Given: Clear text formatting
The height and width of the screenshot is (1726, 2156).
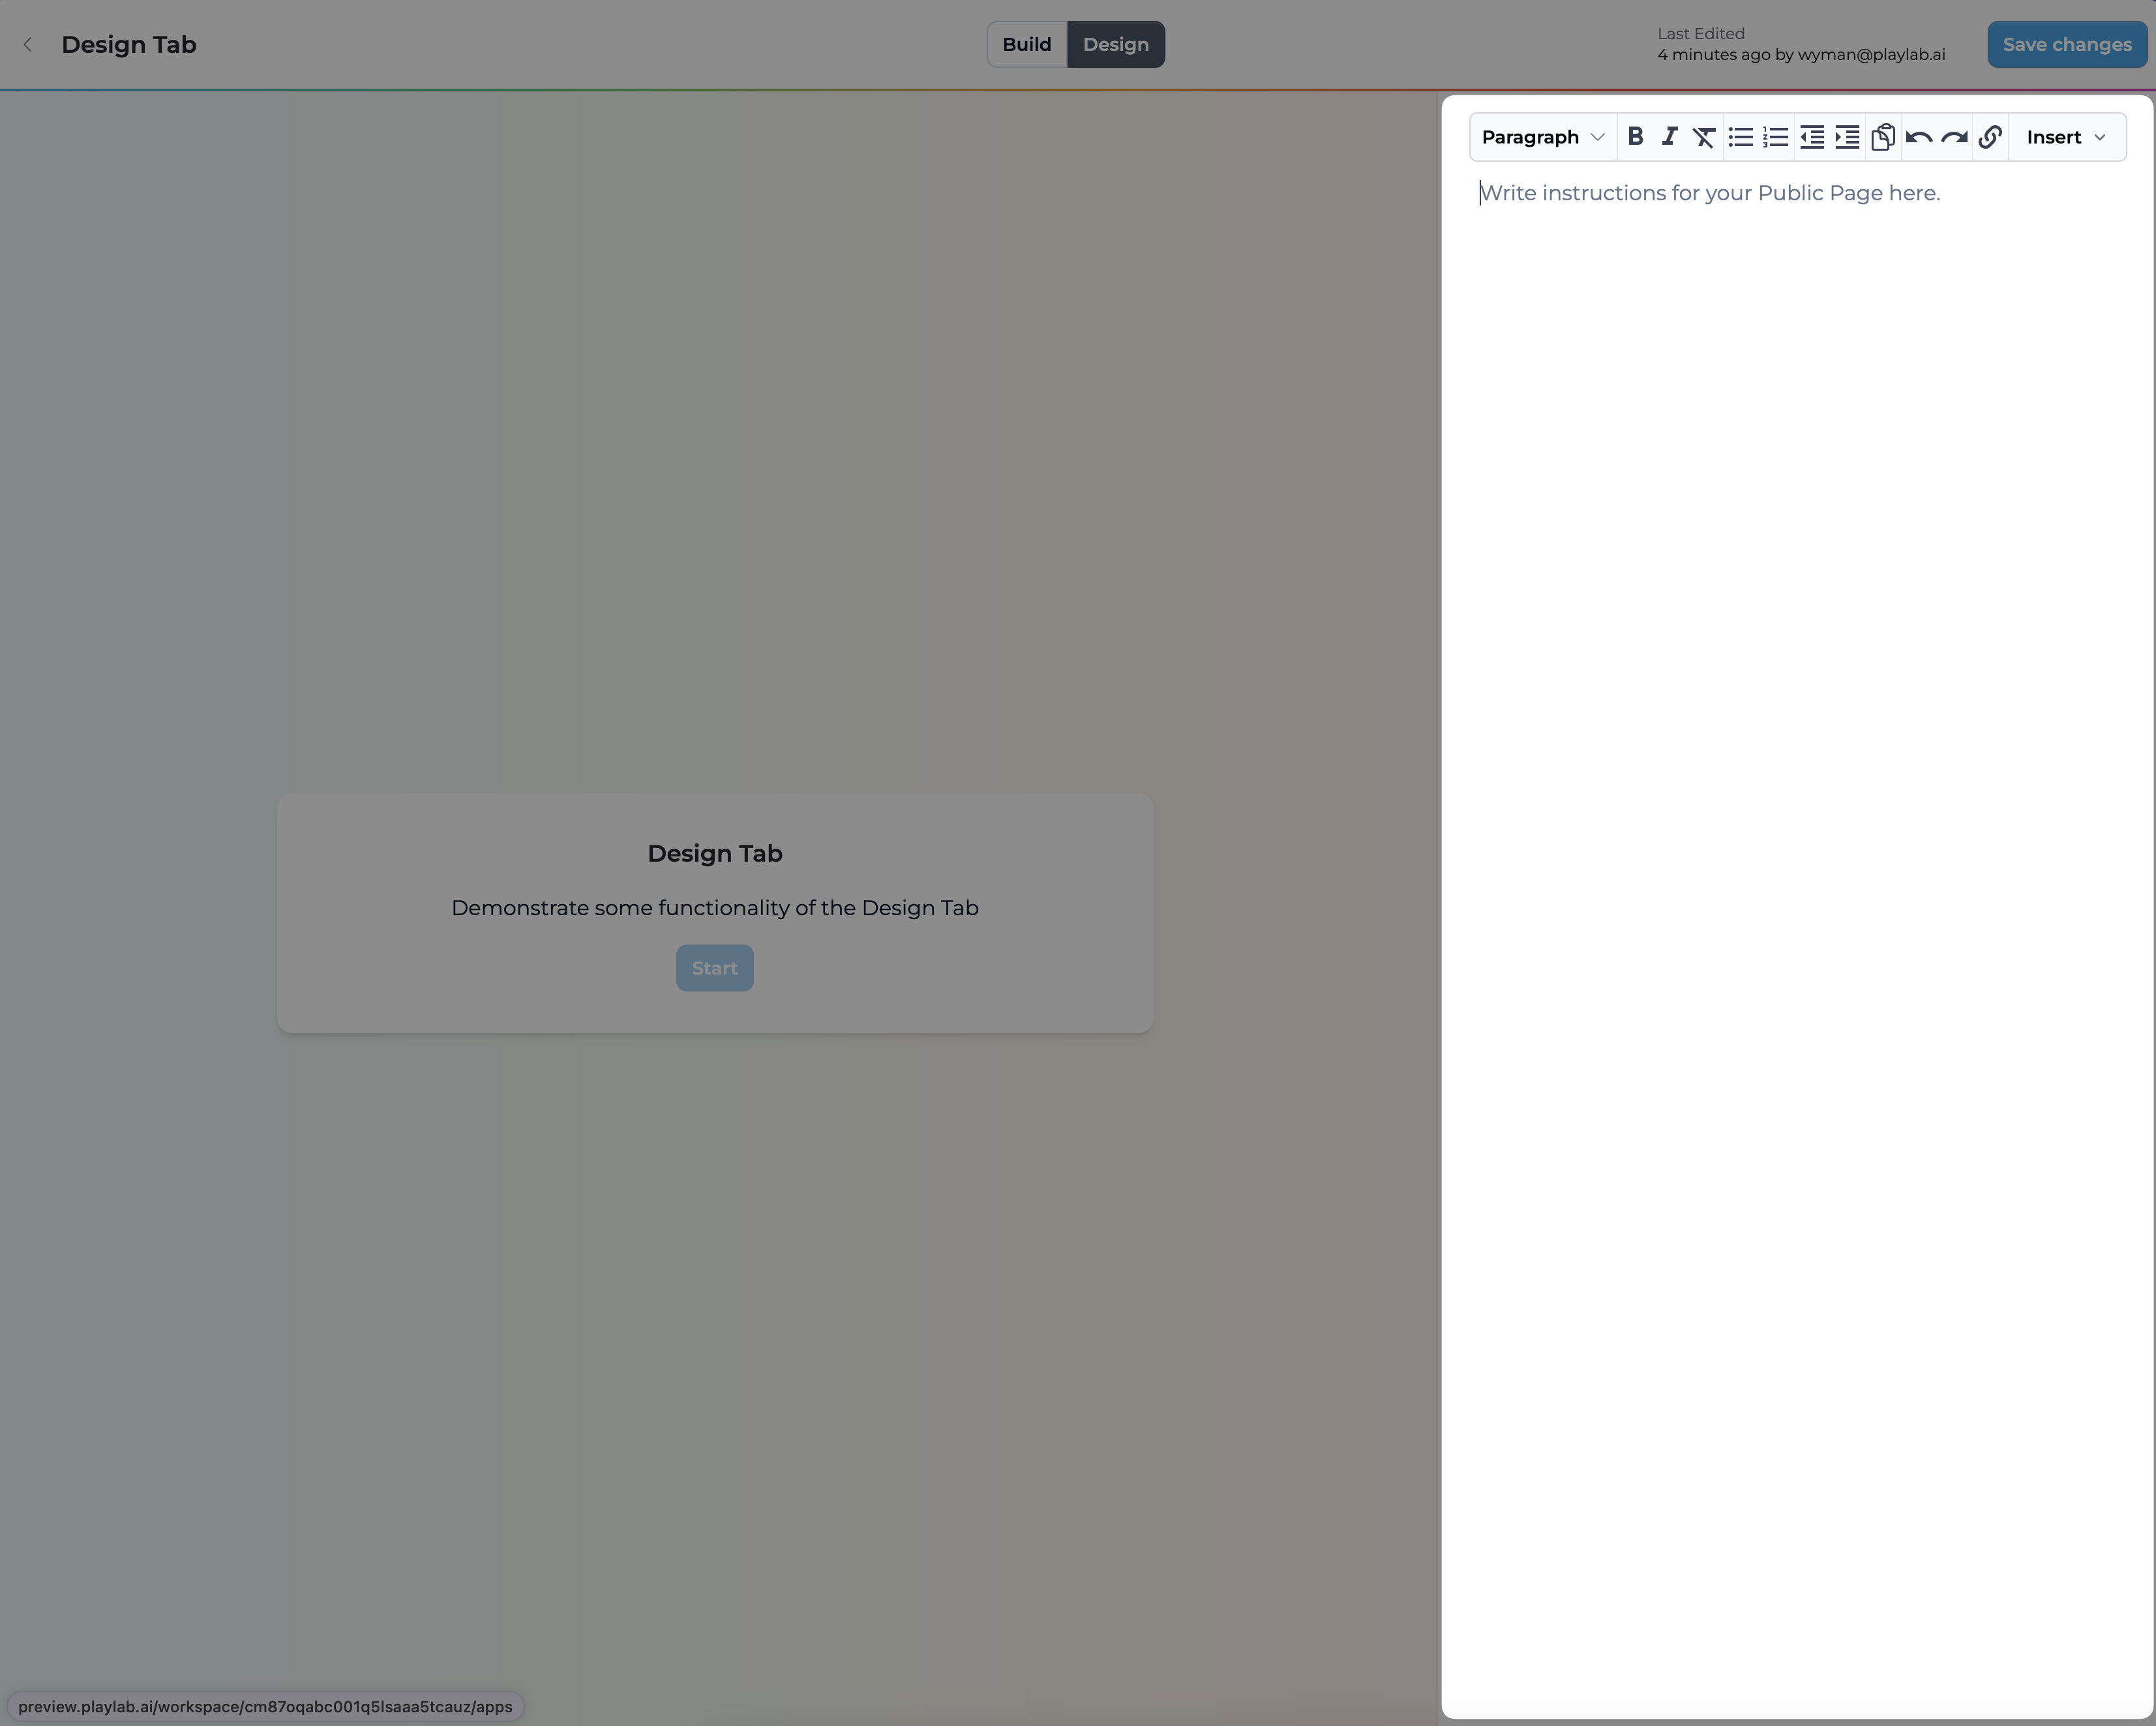Looking at the screenshot, I should click(1704, 137).
